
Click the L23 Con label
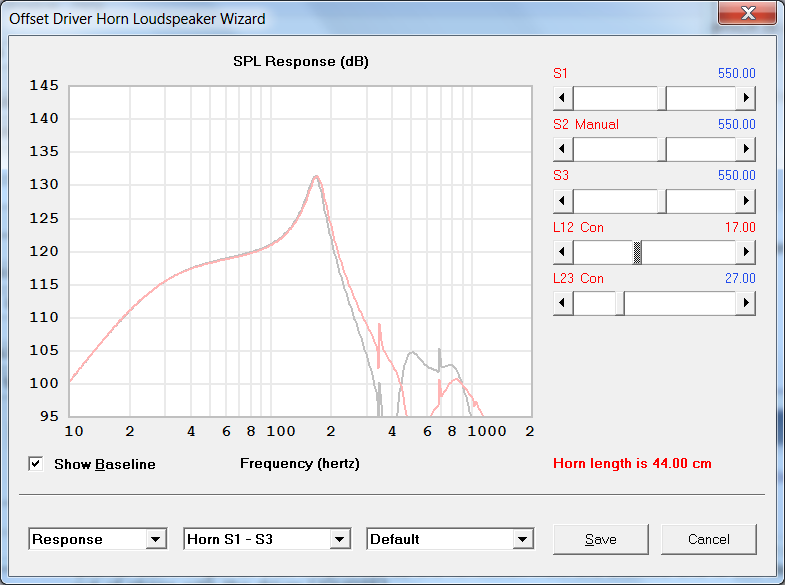tap(578, 279)
